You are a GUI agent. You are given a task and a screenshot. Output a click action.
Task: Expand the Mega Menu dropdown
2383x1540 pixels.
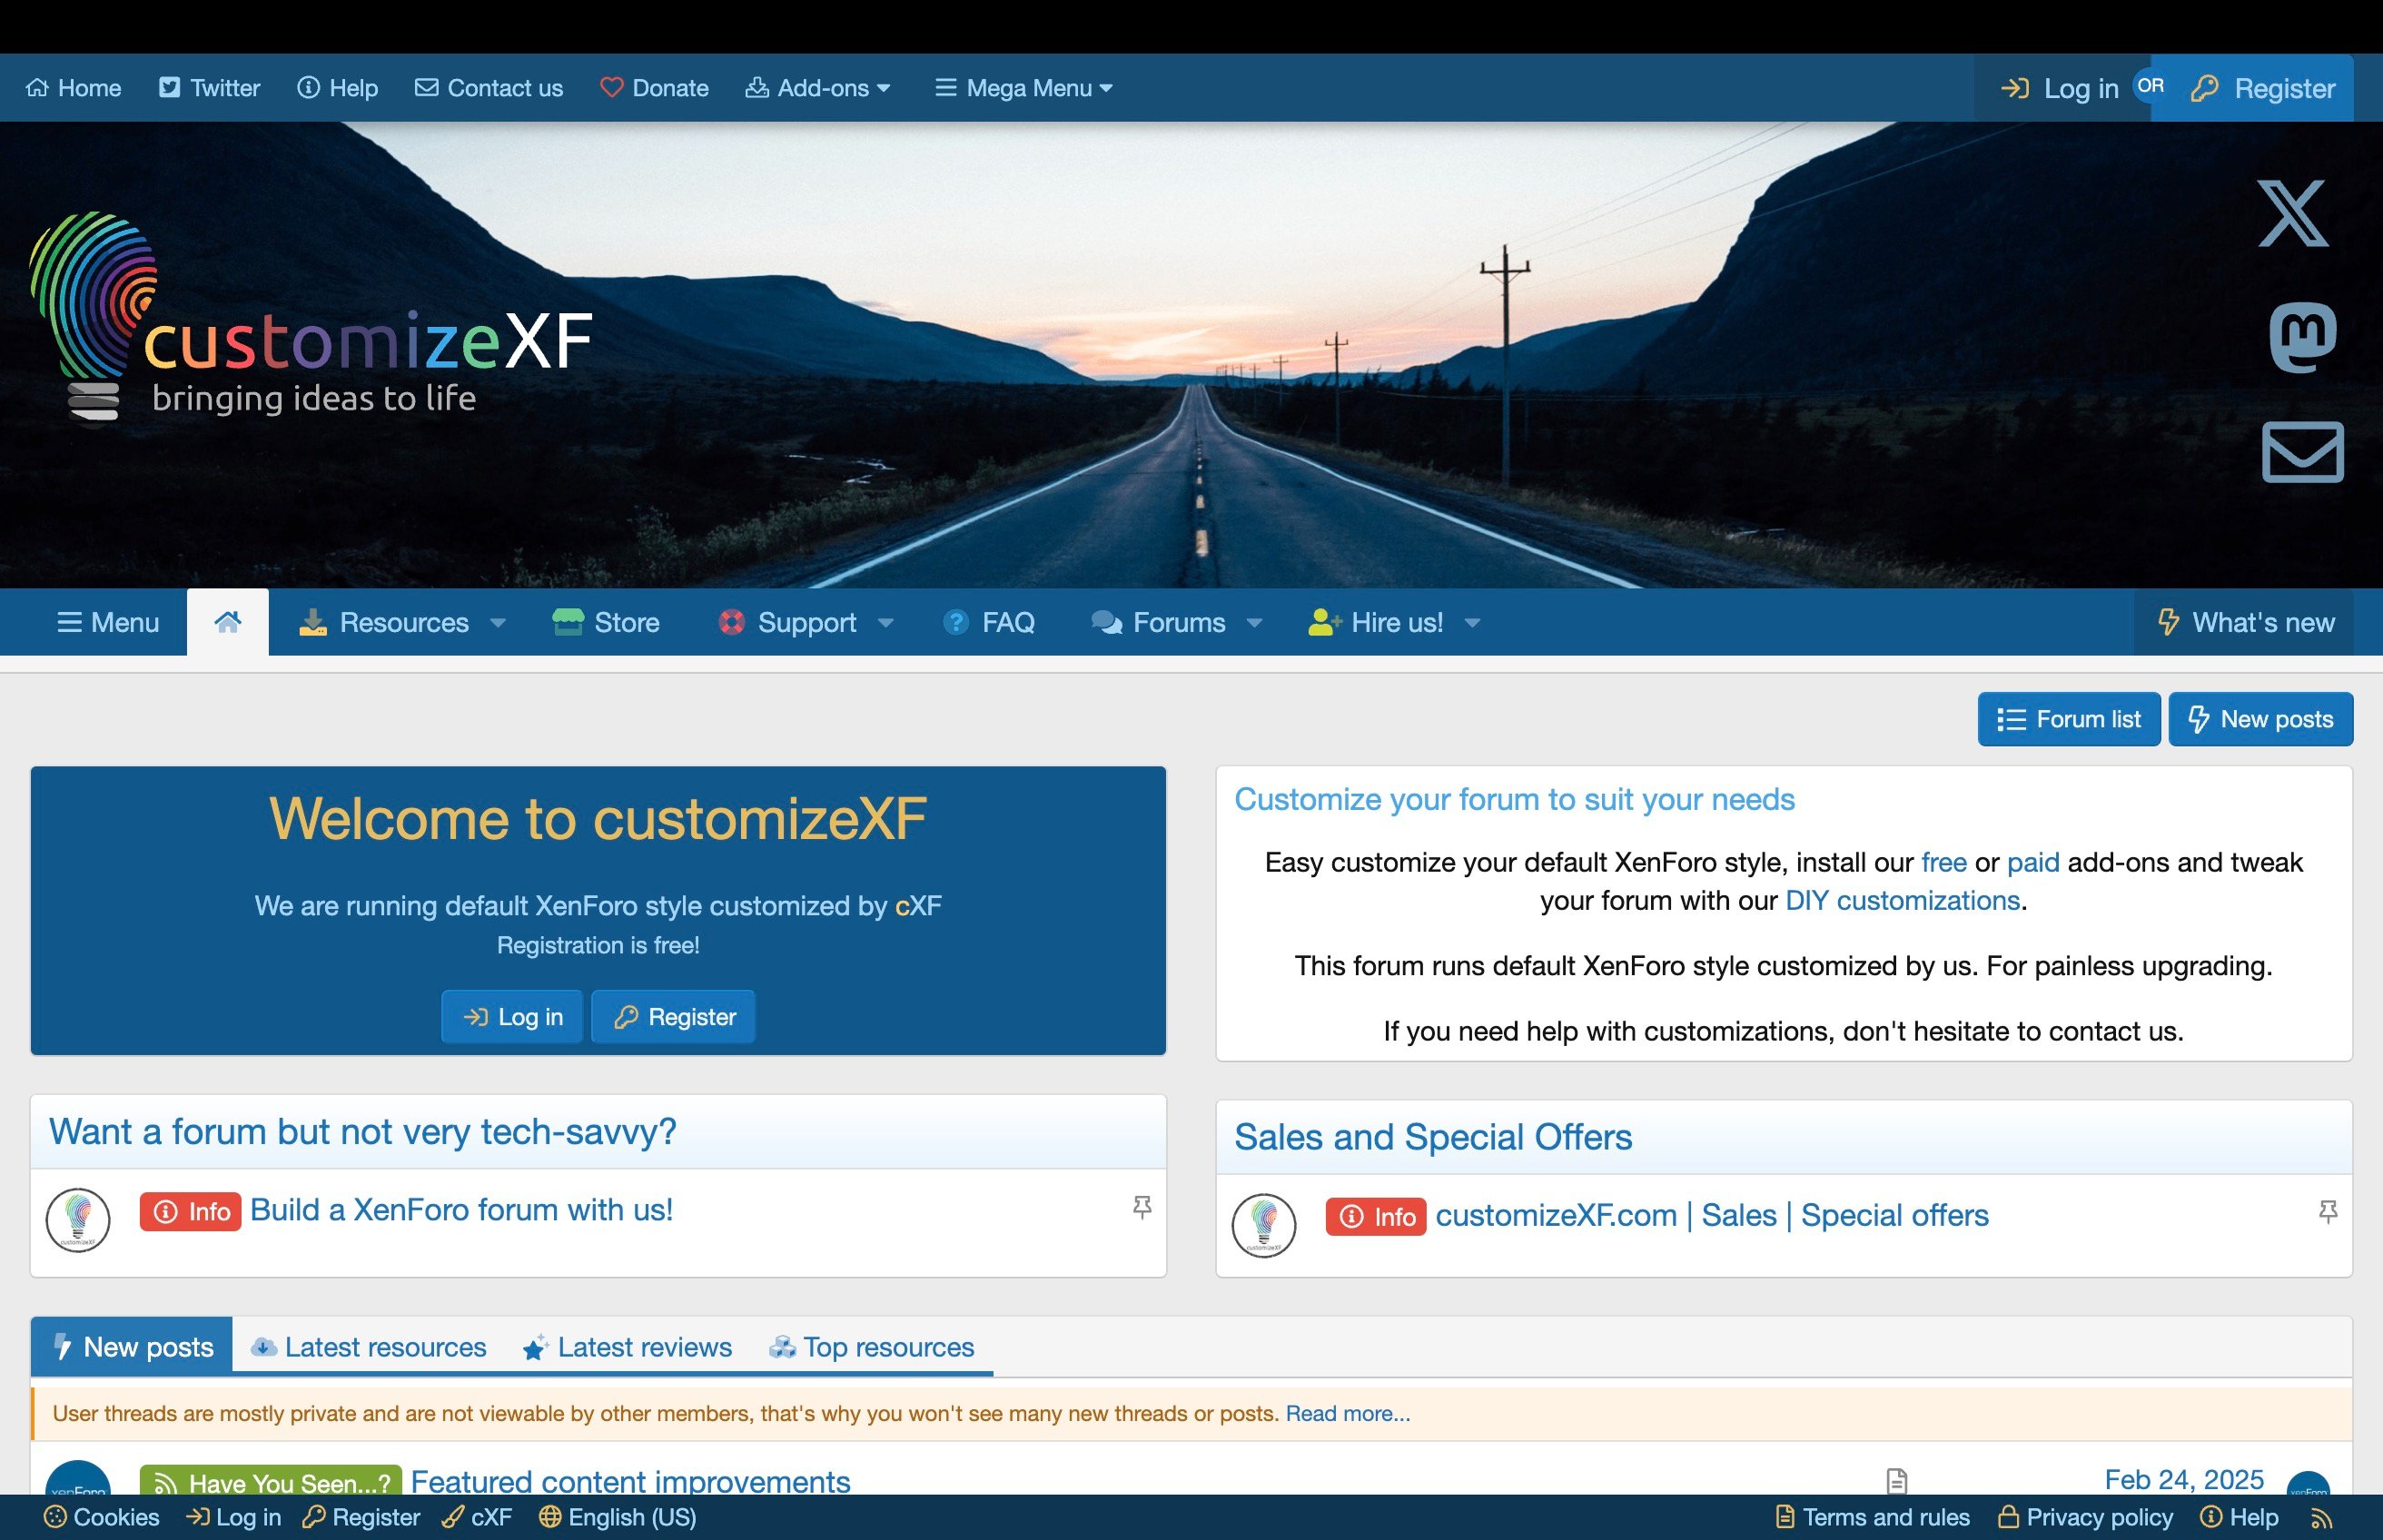pyautogui.click(x=1024, y=88)
